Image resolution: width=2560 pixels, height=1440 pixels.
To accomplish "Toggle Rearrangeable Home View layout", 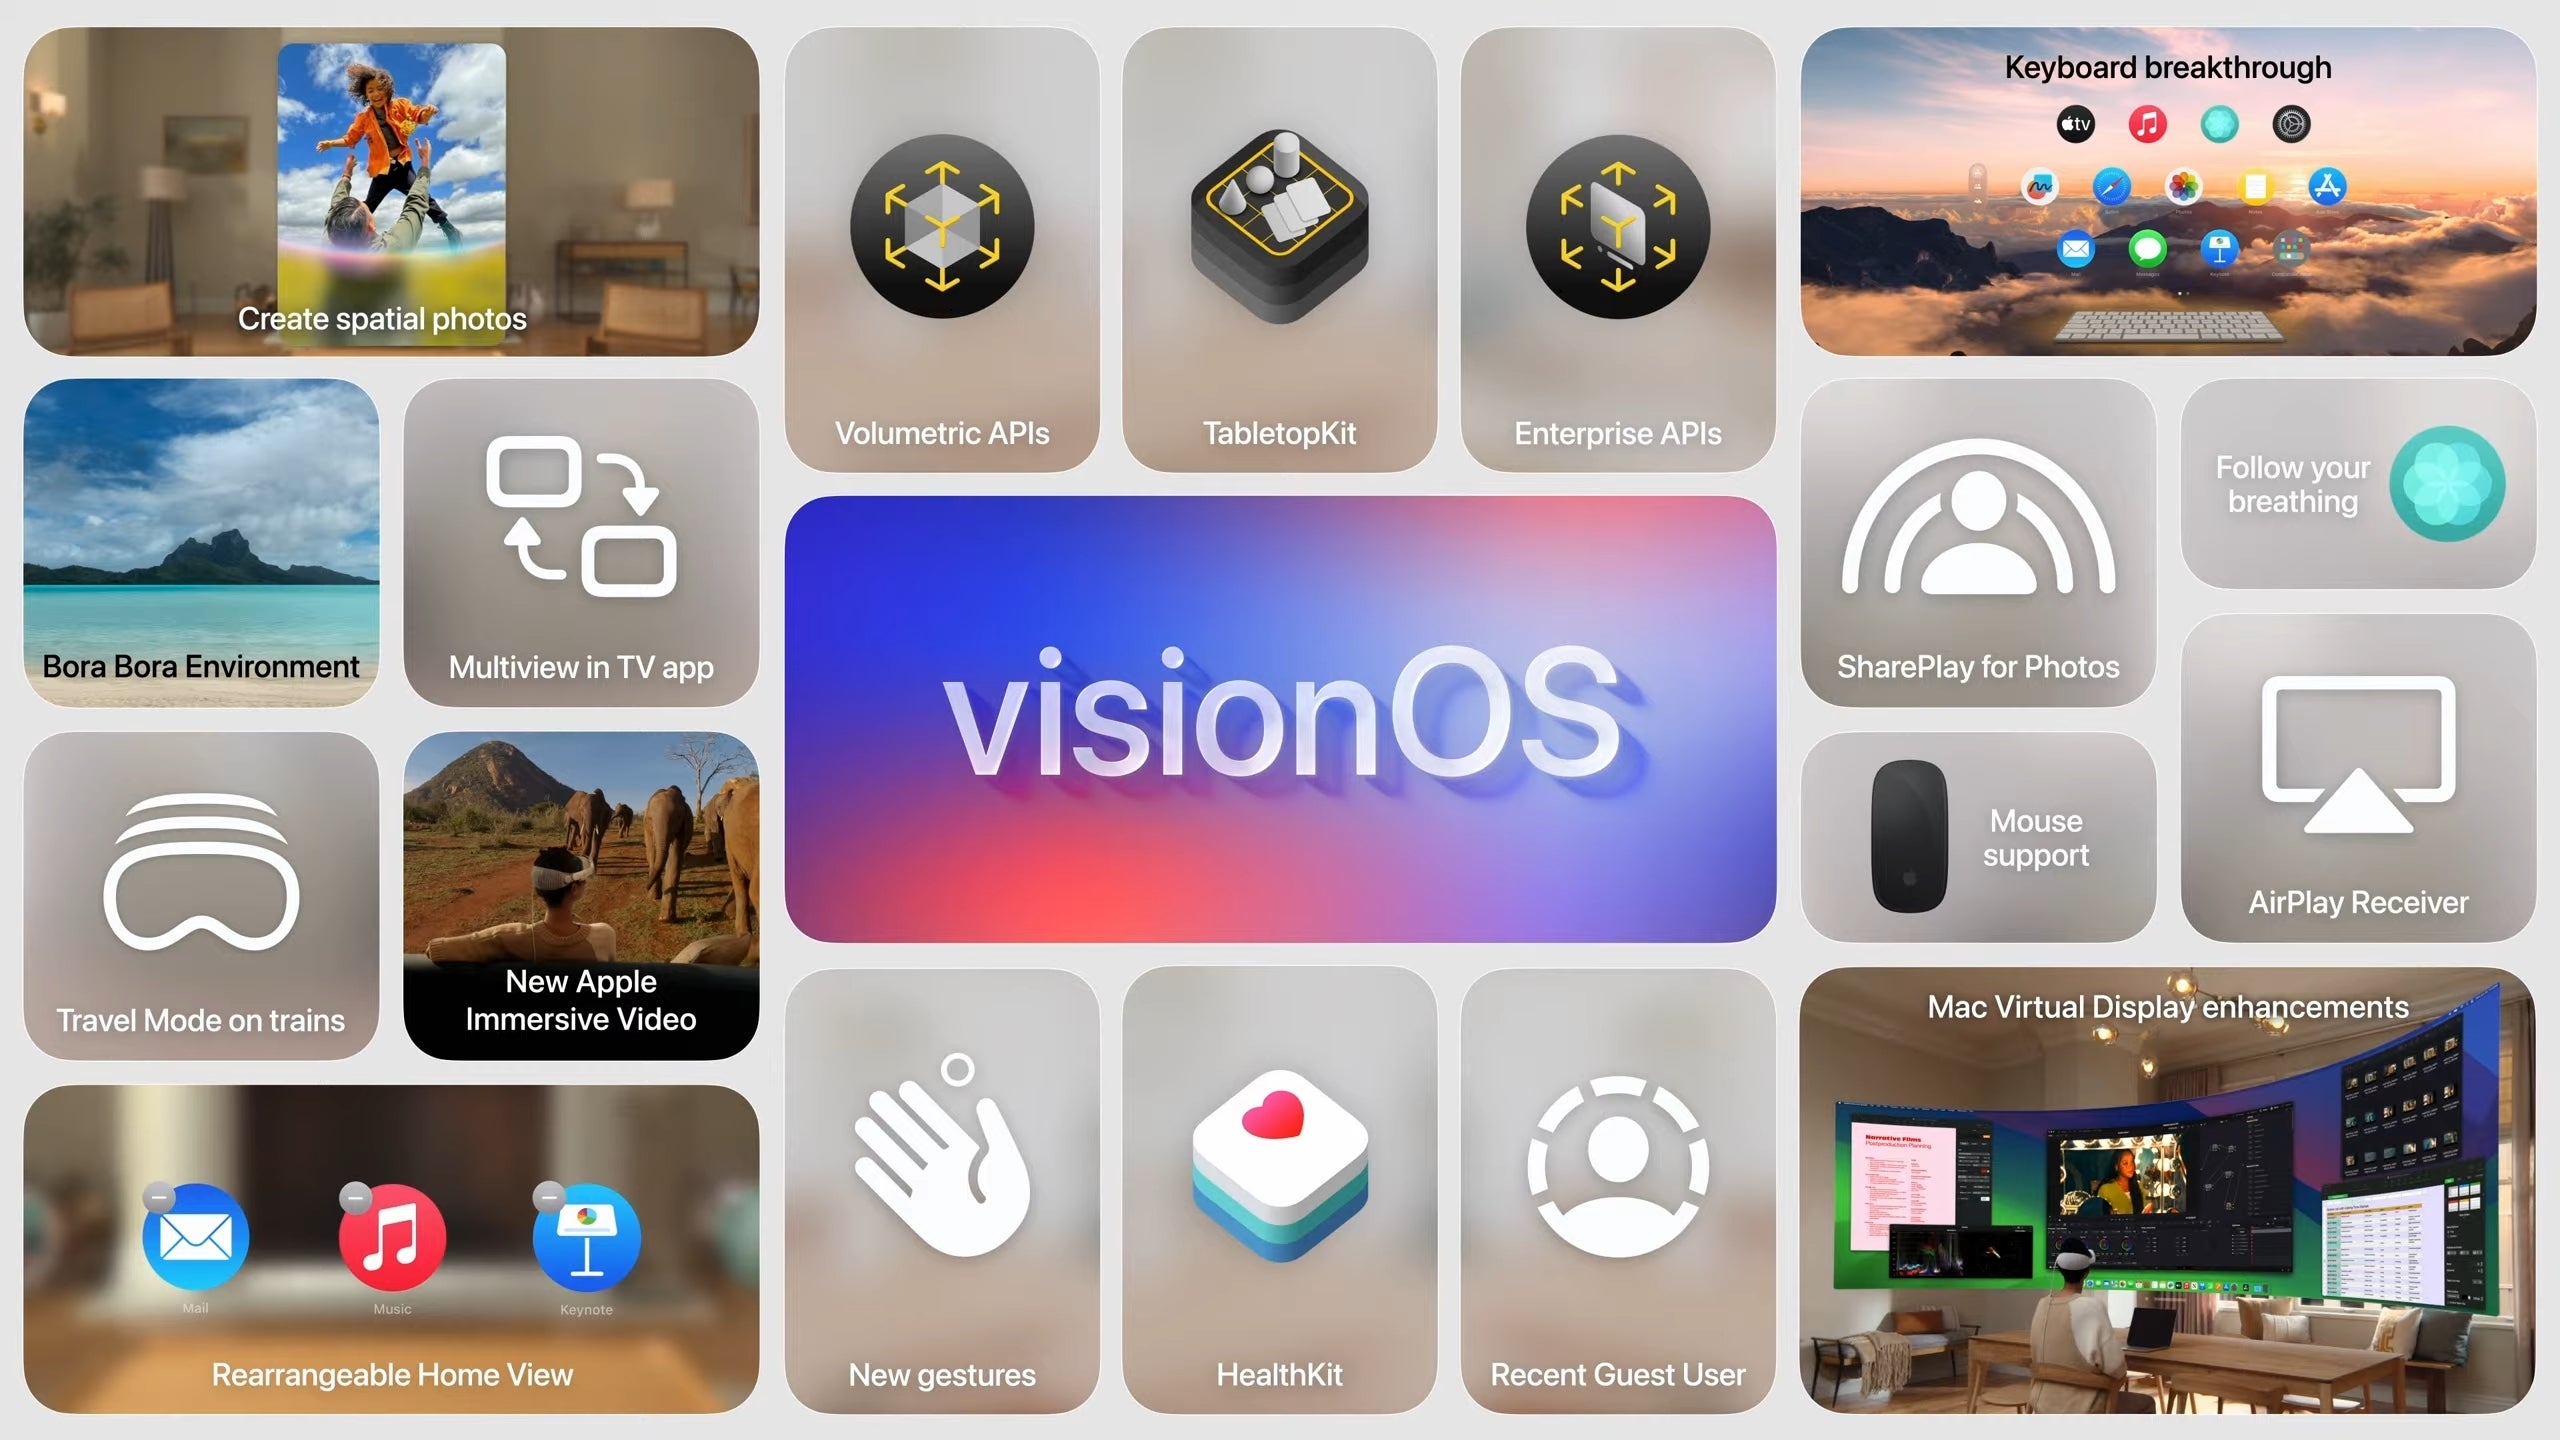I will point(390,1252).
